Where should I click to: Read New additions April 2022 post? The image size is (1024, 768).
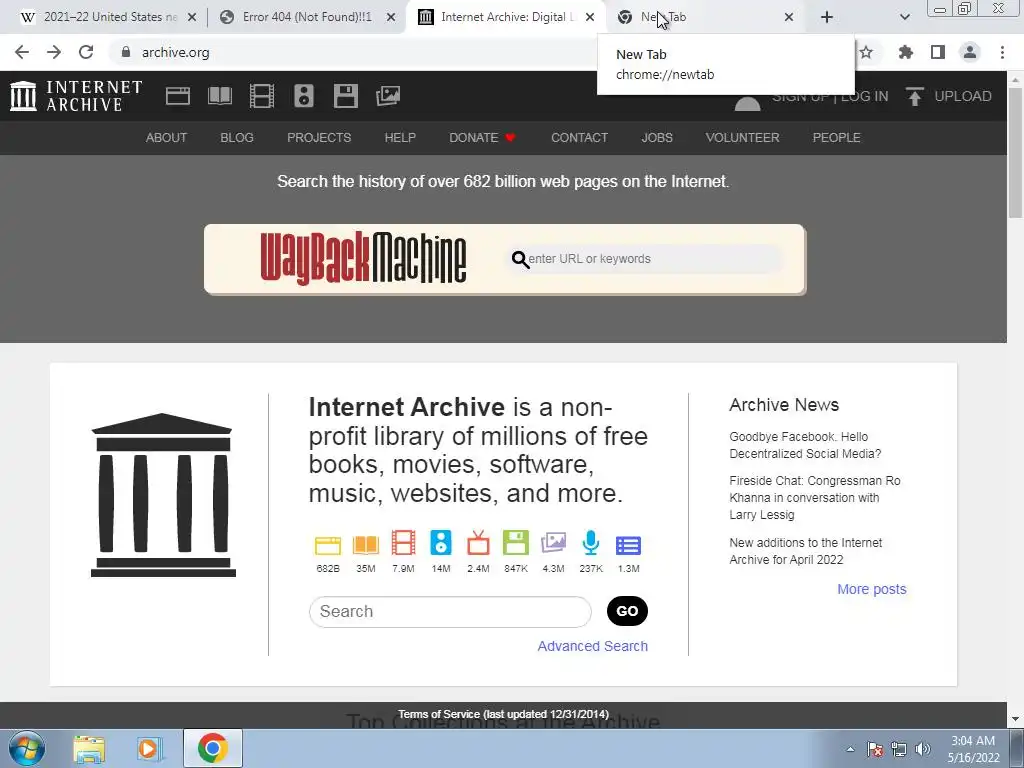(x=806, y=551)
